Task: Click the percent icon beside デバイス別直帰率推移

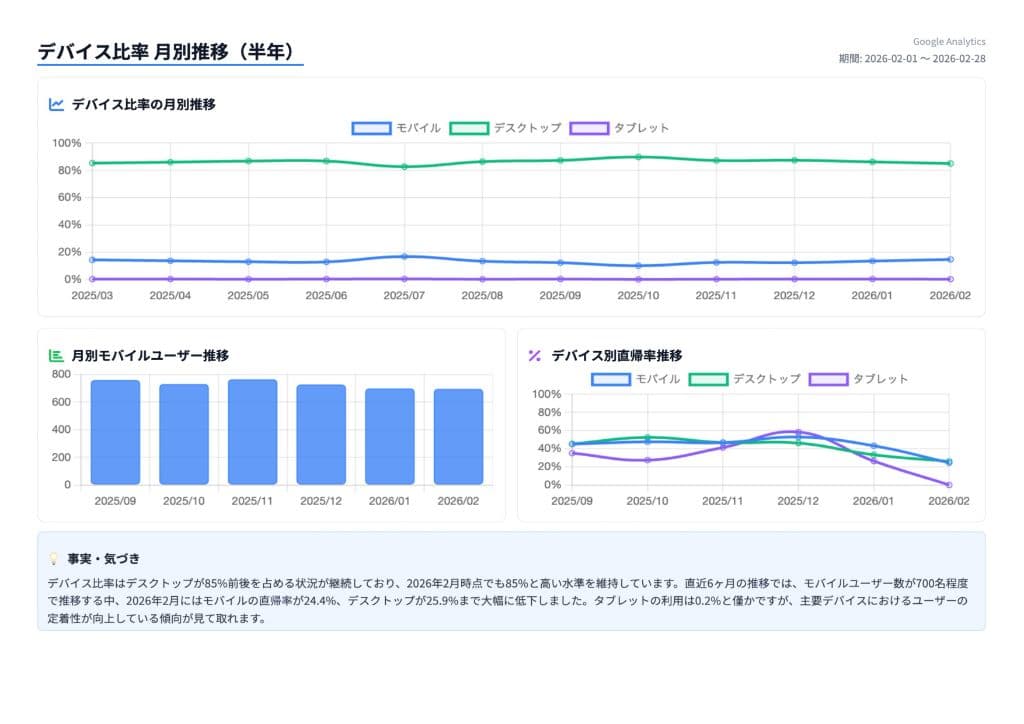Action: (535, 355)
